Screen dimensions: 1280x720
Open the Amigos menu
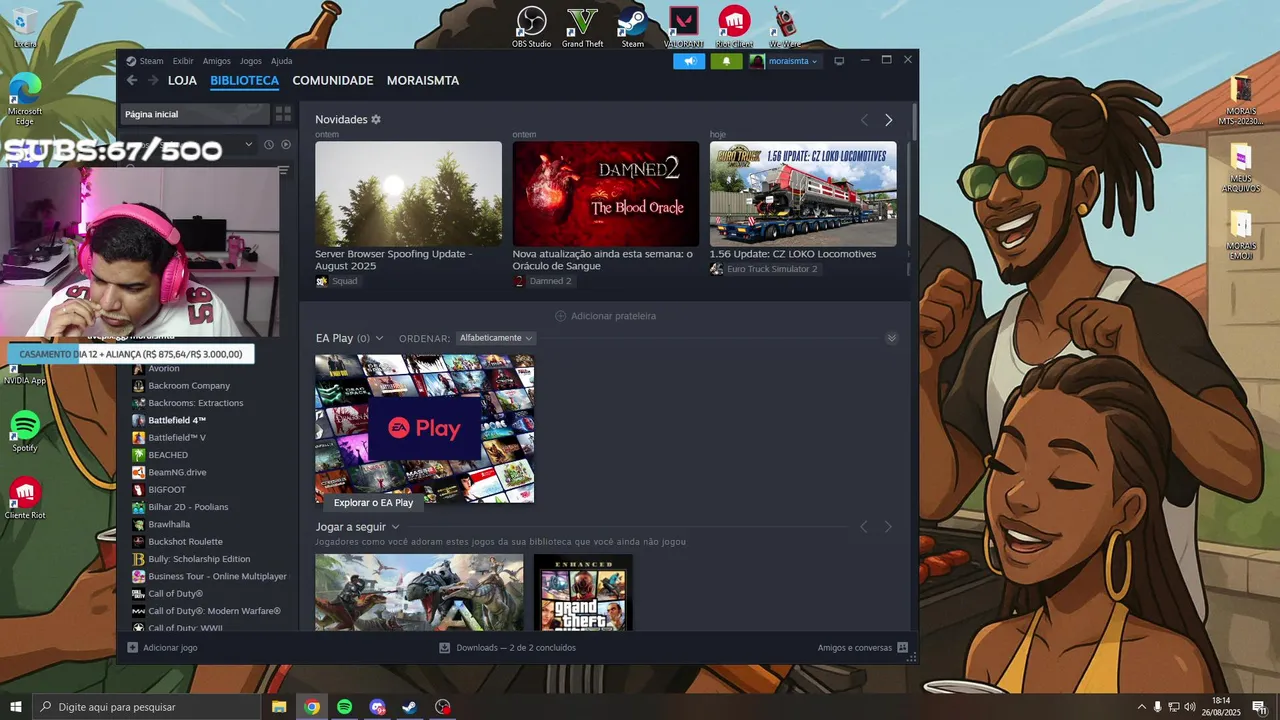(217, 61)
